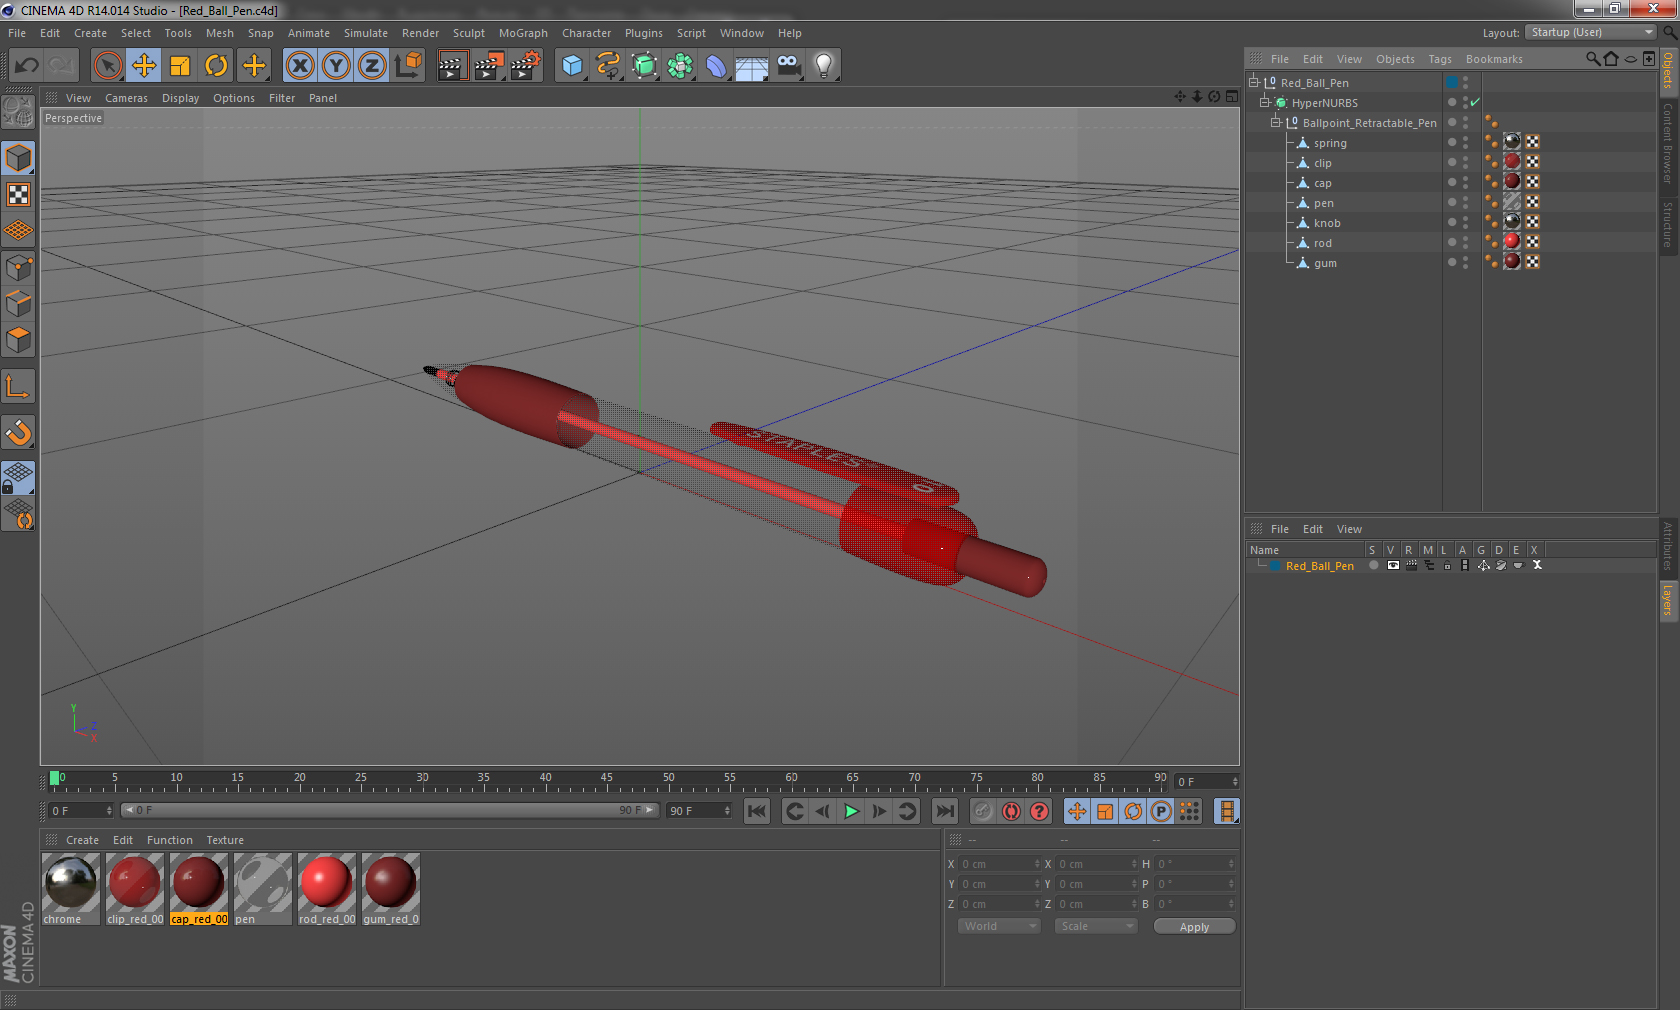Toggle autokeying button

[1011, 811]
